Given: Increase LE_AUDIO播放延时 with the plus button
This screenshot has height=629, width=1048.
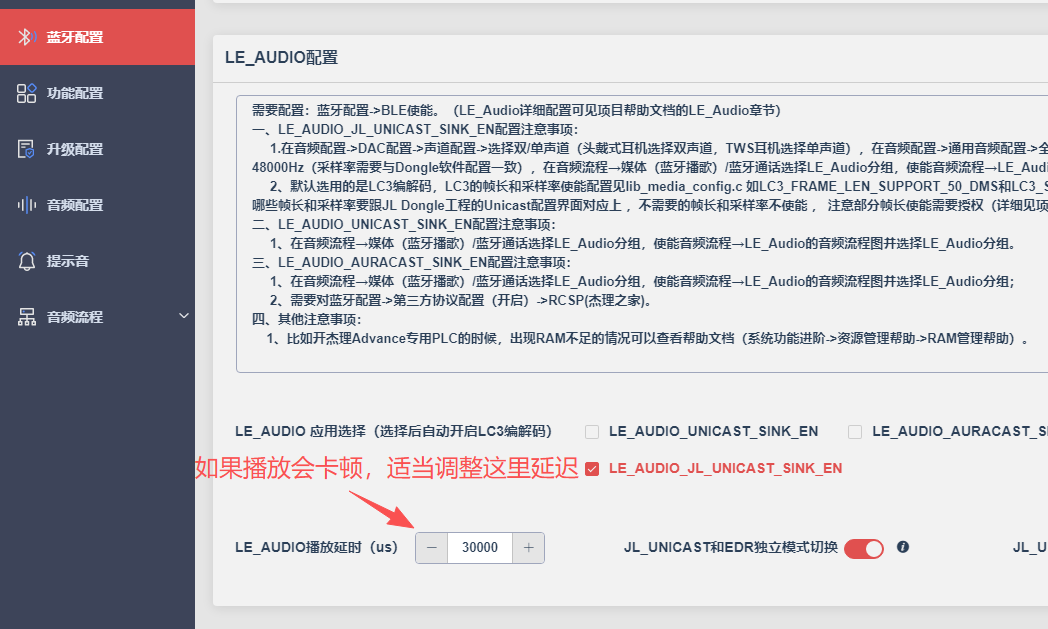Looking at the screenshot, I should 529,548.
